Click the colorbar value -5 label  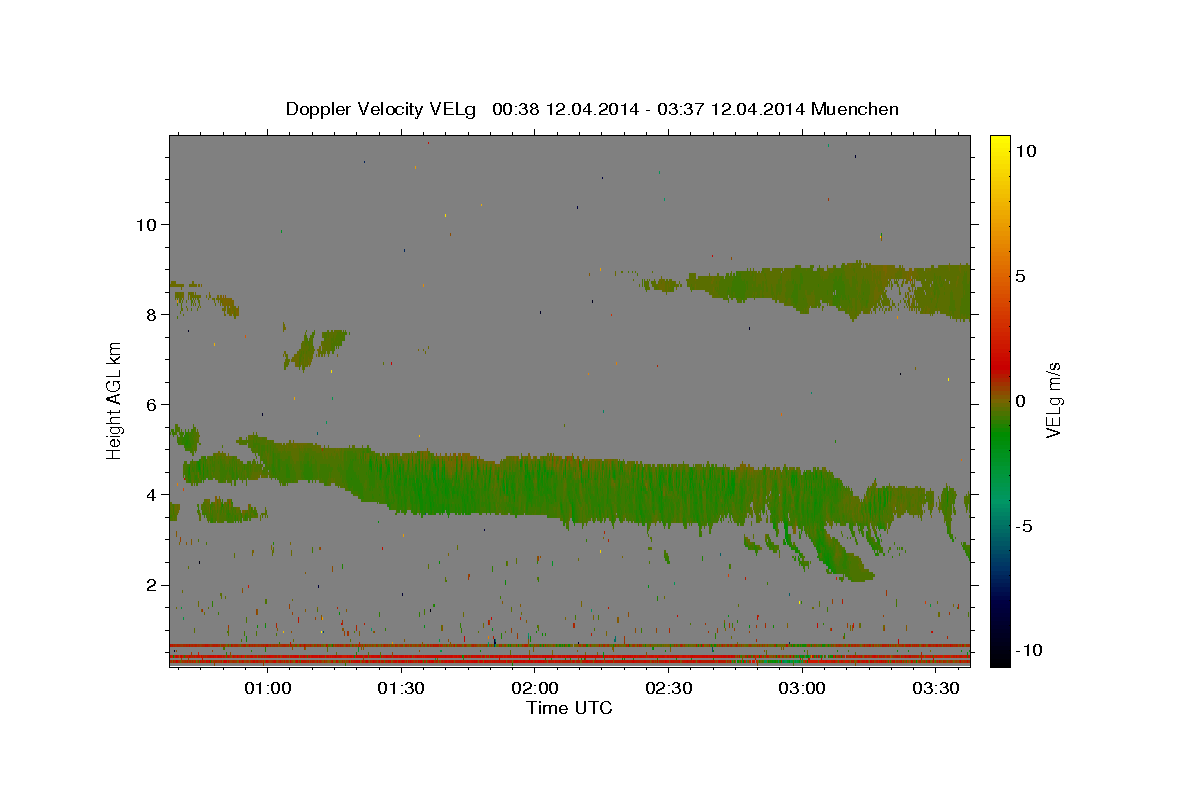pos(1024,526)
